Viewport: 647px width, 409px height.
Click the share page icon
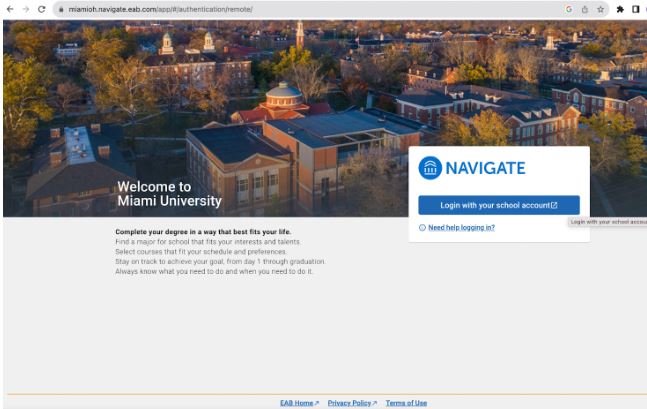click(585, 9)
